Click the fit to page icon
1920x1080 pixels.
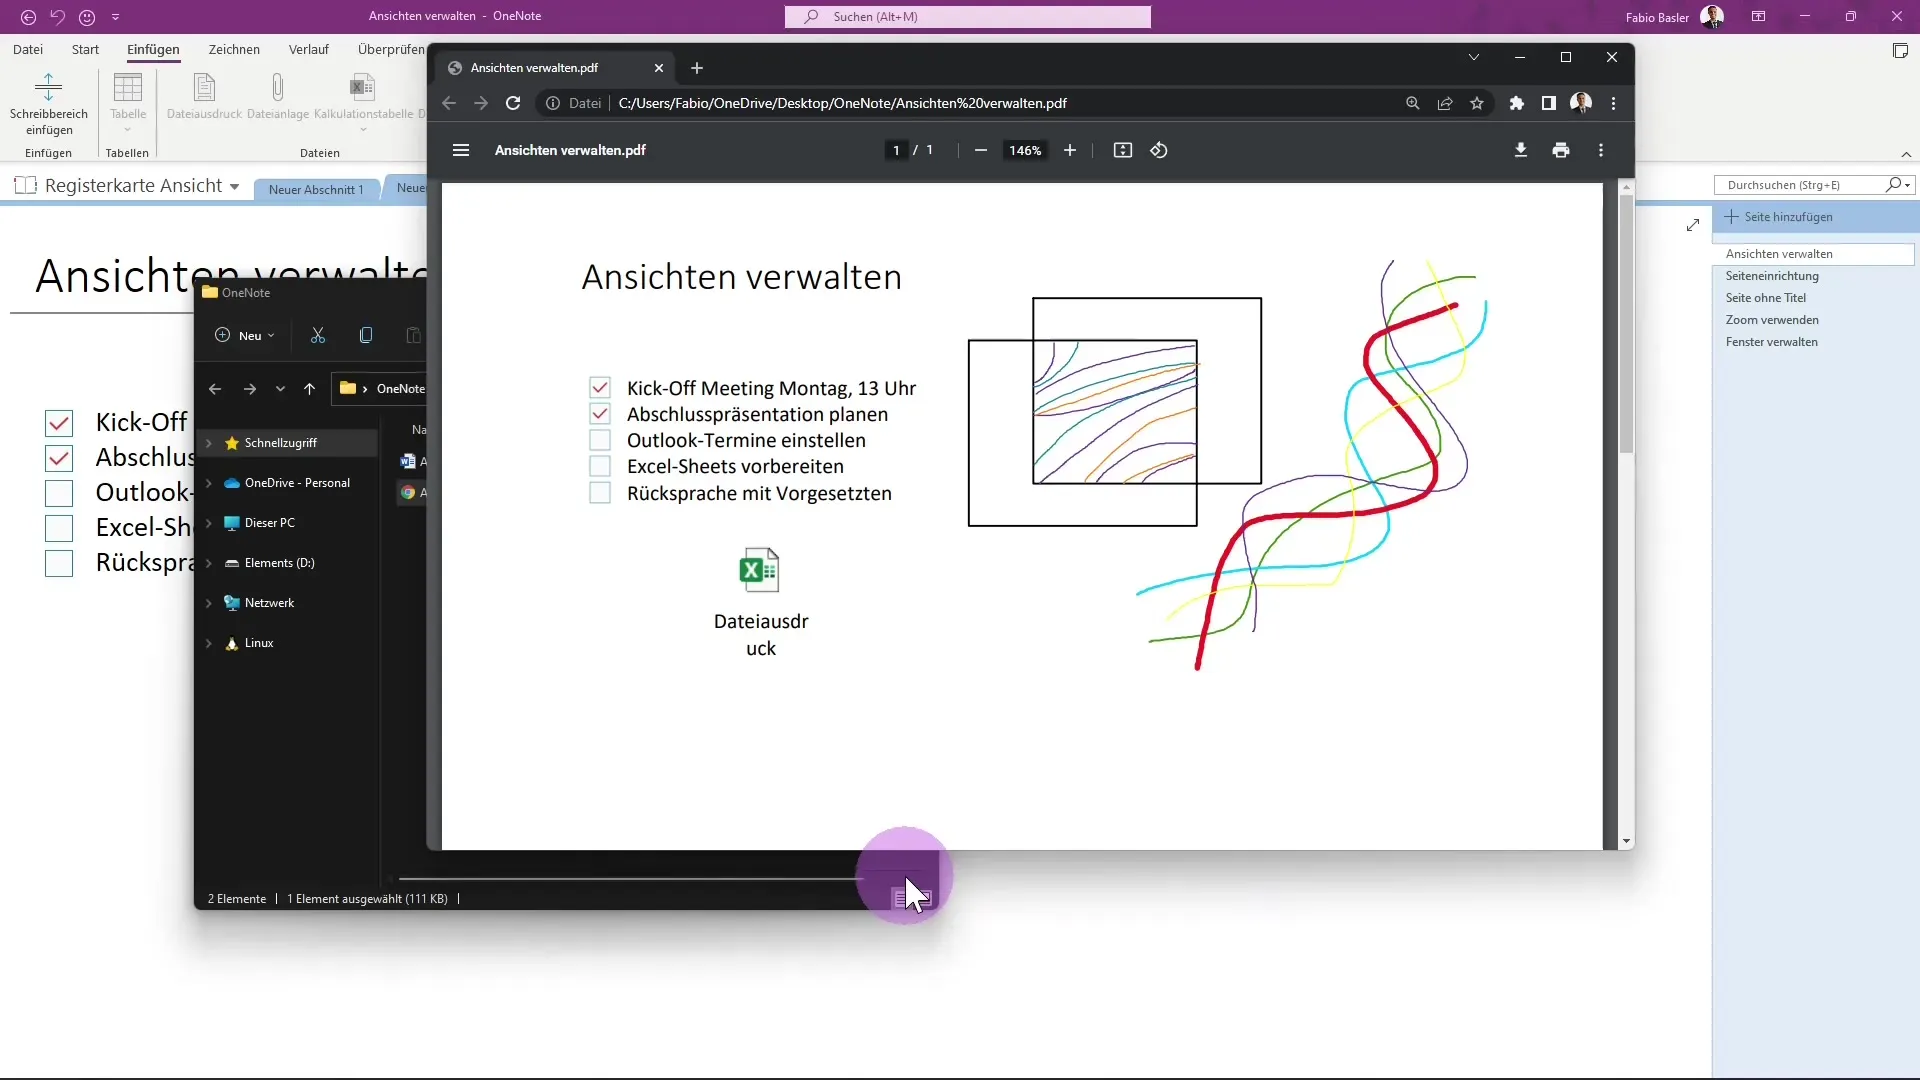point(1123,150)
